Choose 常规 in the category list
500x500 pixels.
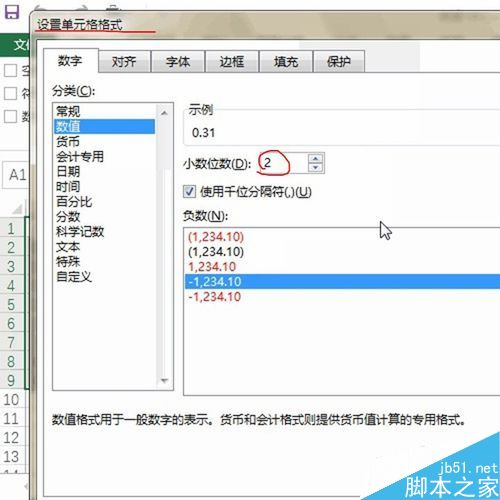point(104,111)
